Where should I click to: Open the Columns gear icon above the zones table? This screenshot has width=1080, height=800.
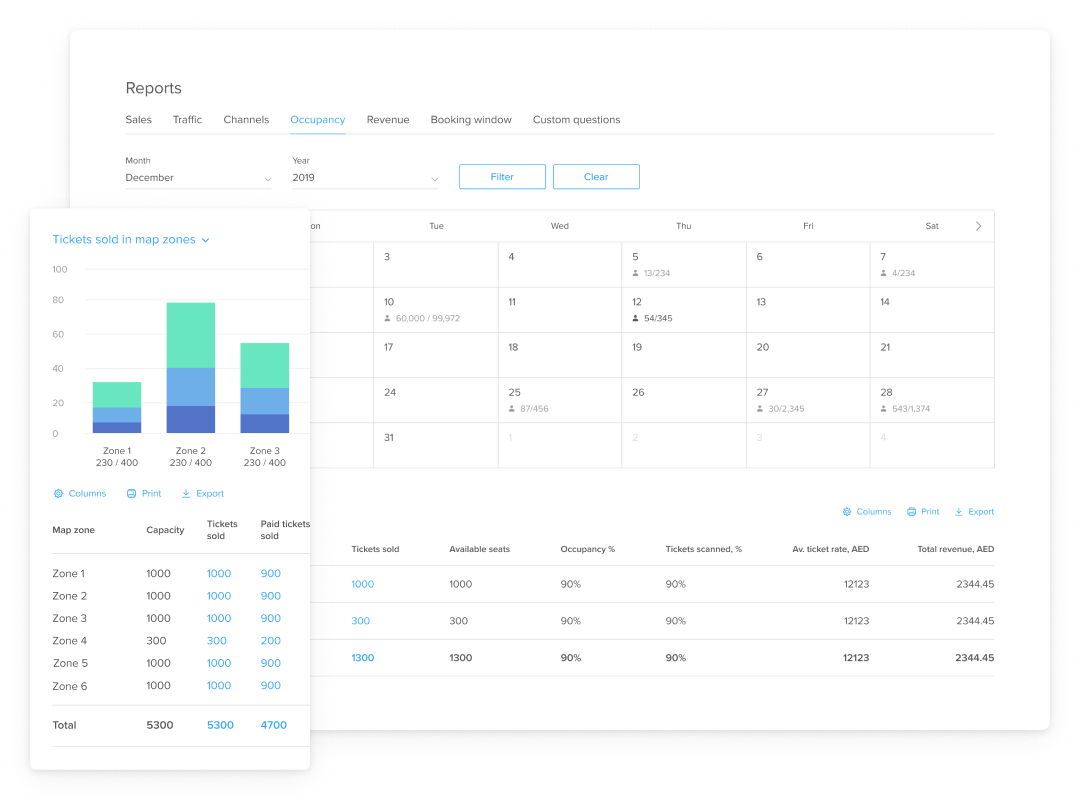tap(58, 493)
